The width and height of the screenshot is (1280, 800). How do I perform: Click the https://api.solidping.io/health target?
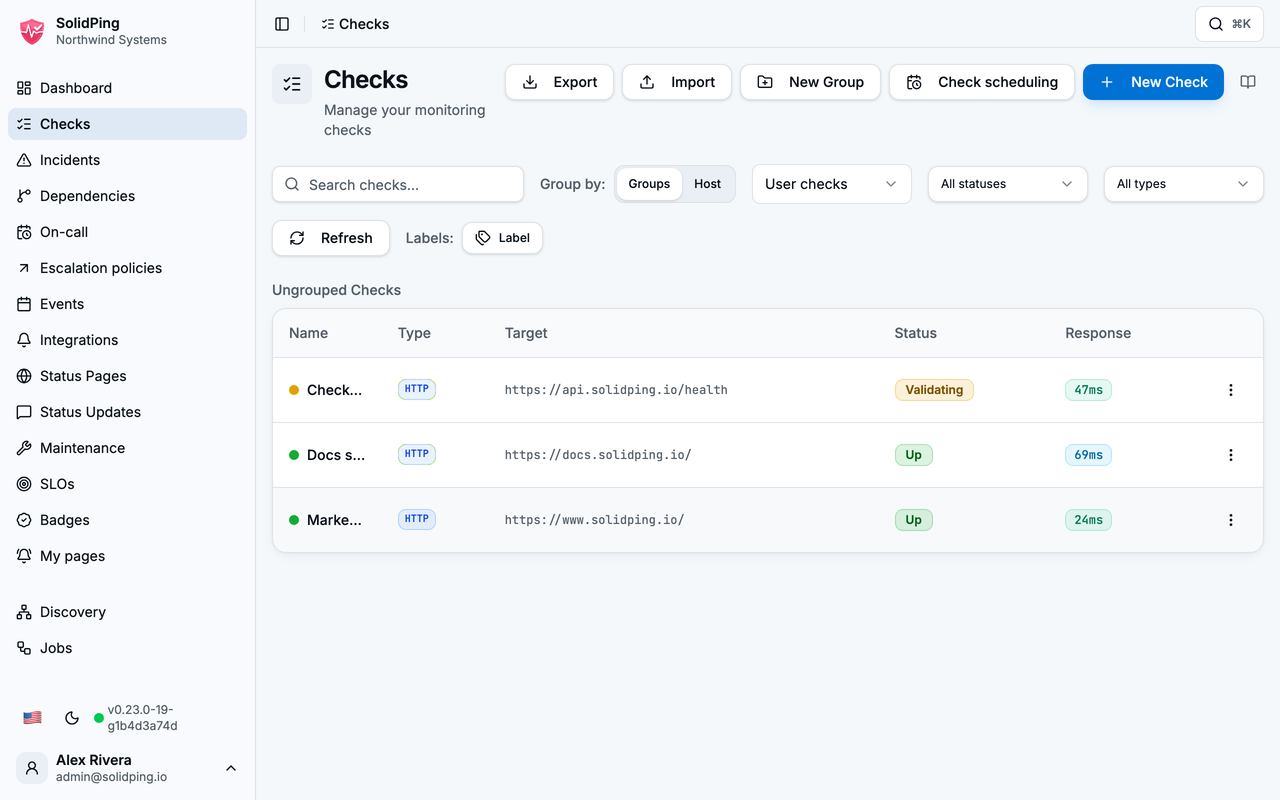616,390
